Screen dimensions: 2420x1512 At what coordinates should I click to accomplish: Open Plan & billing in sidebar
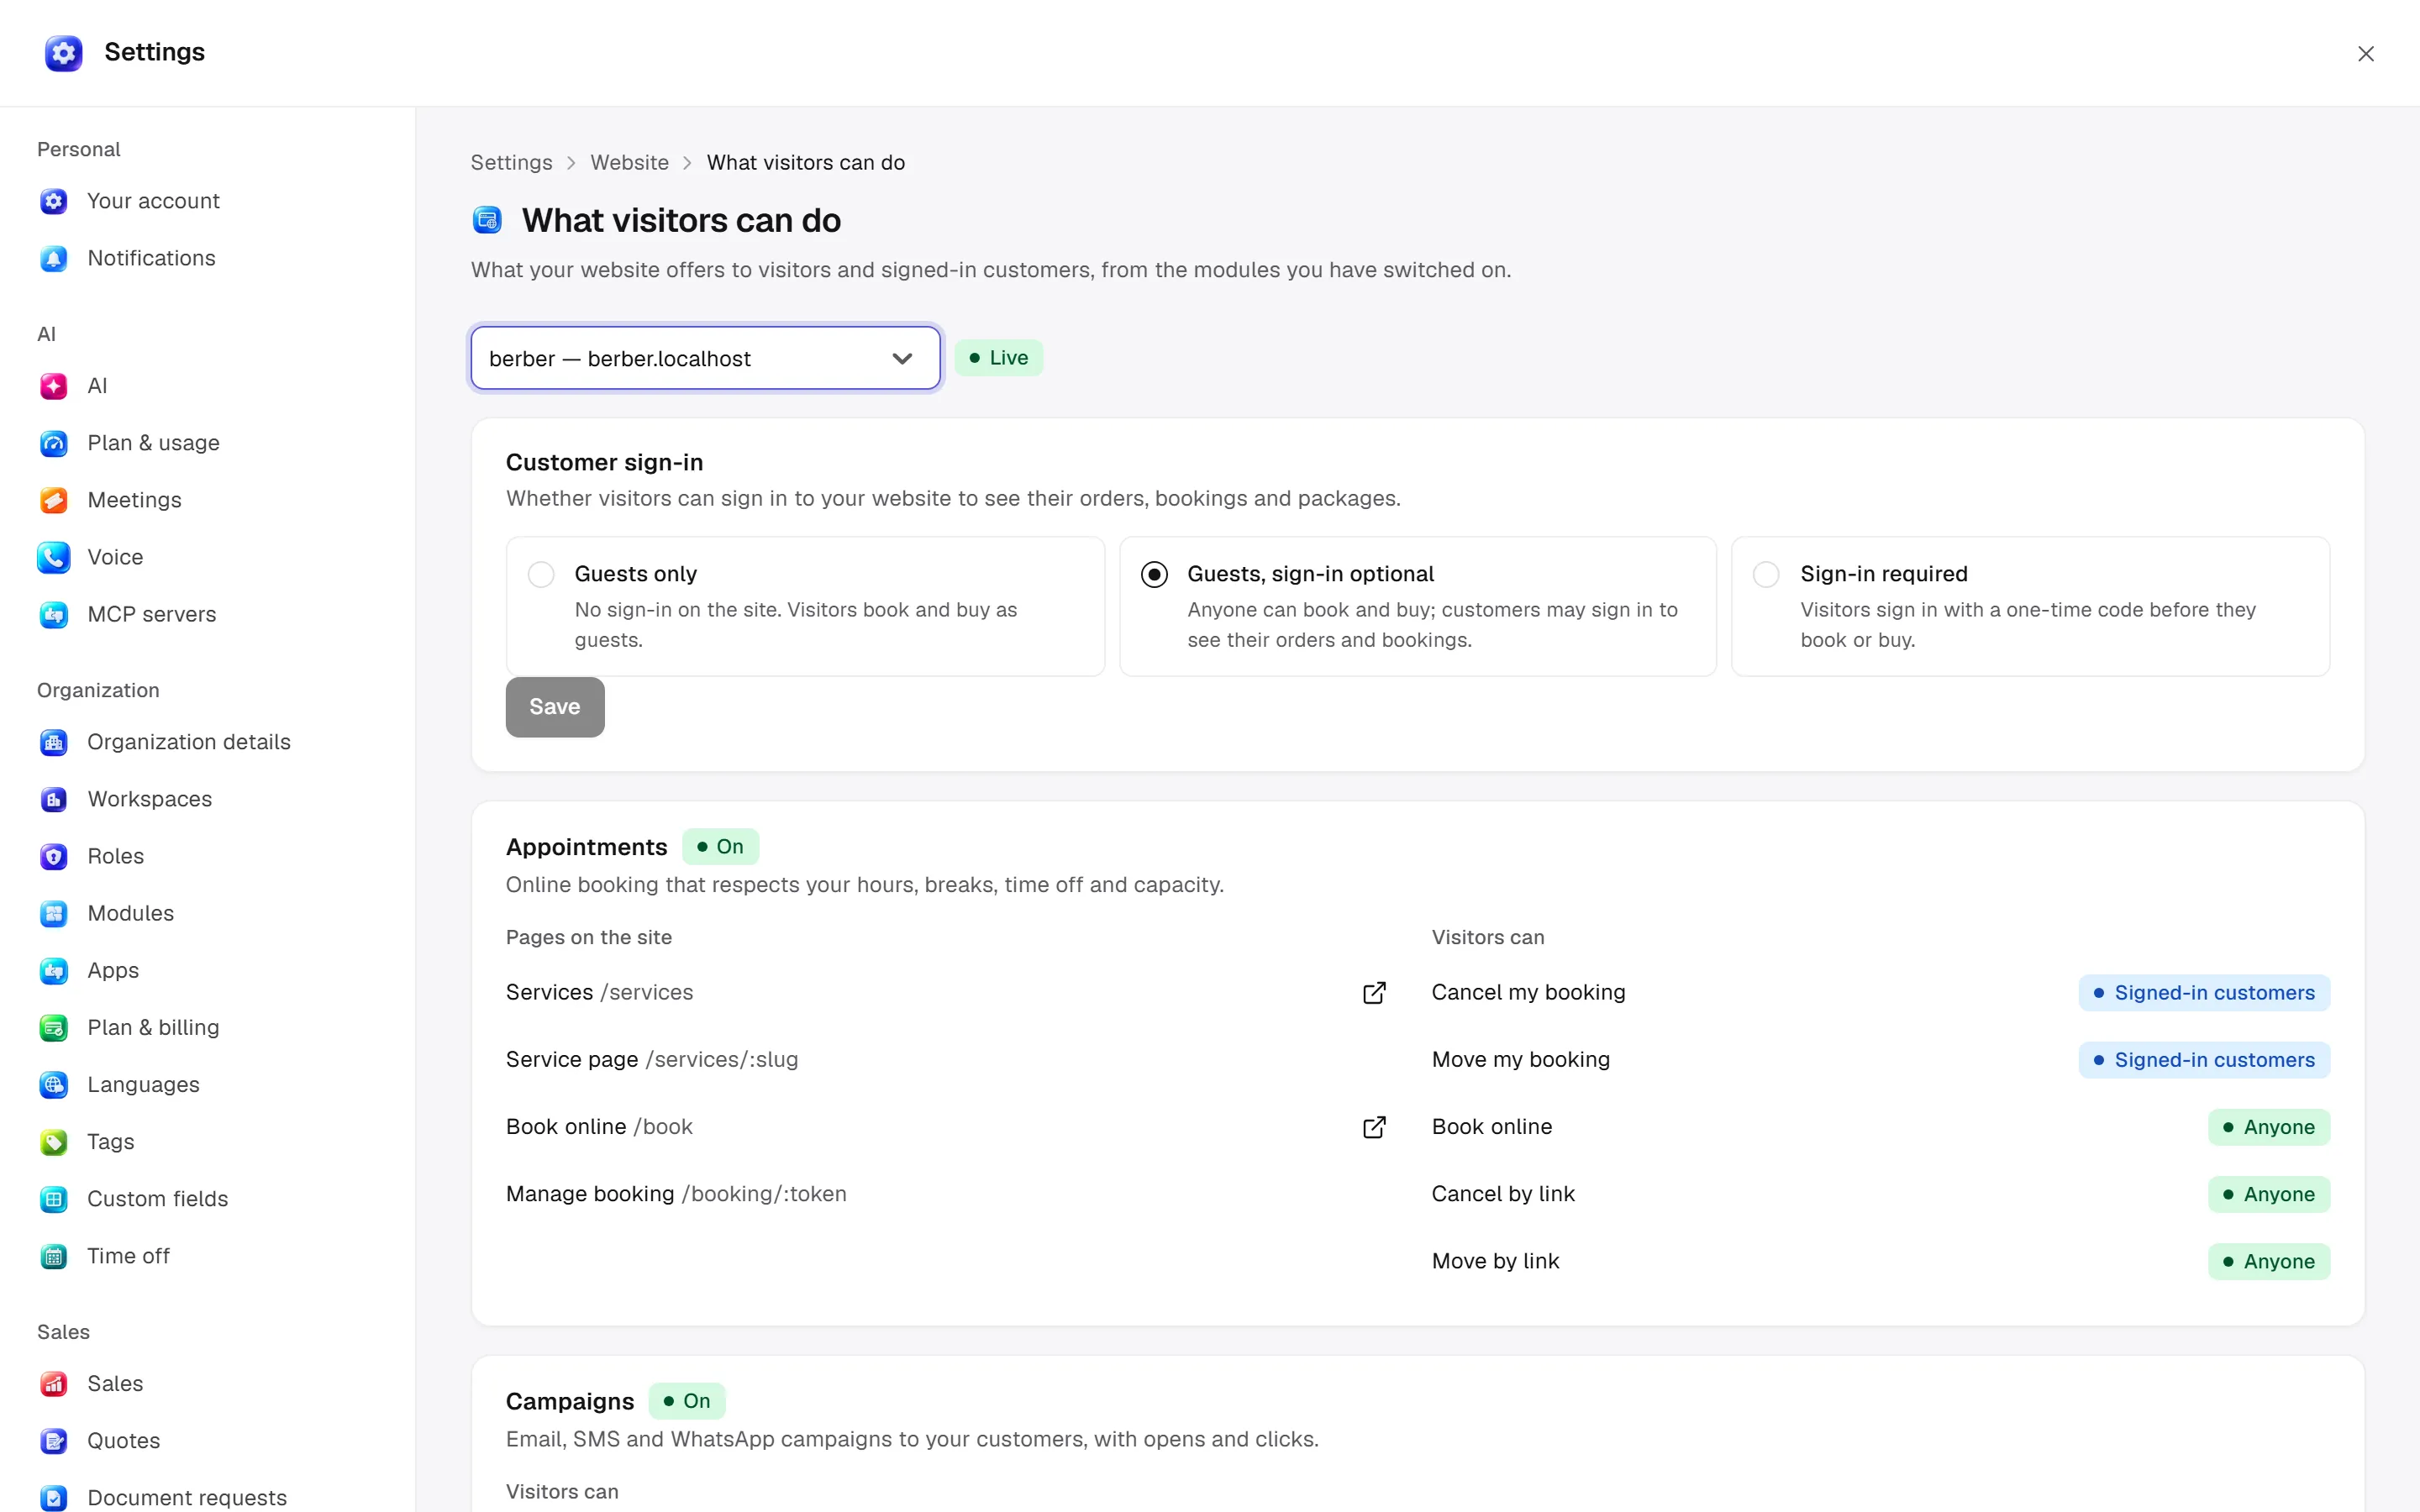tap(153, 1027)
